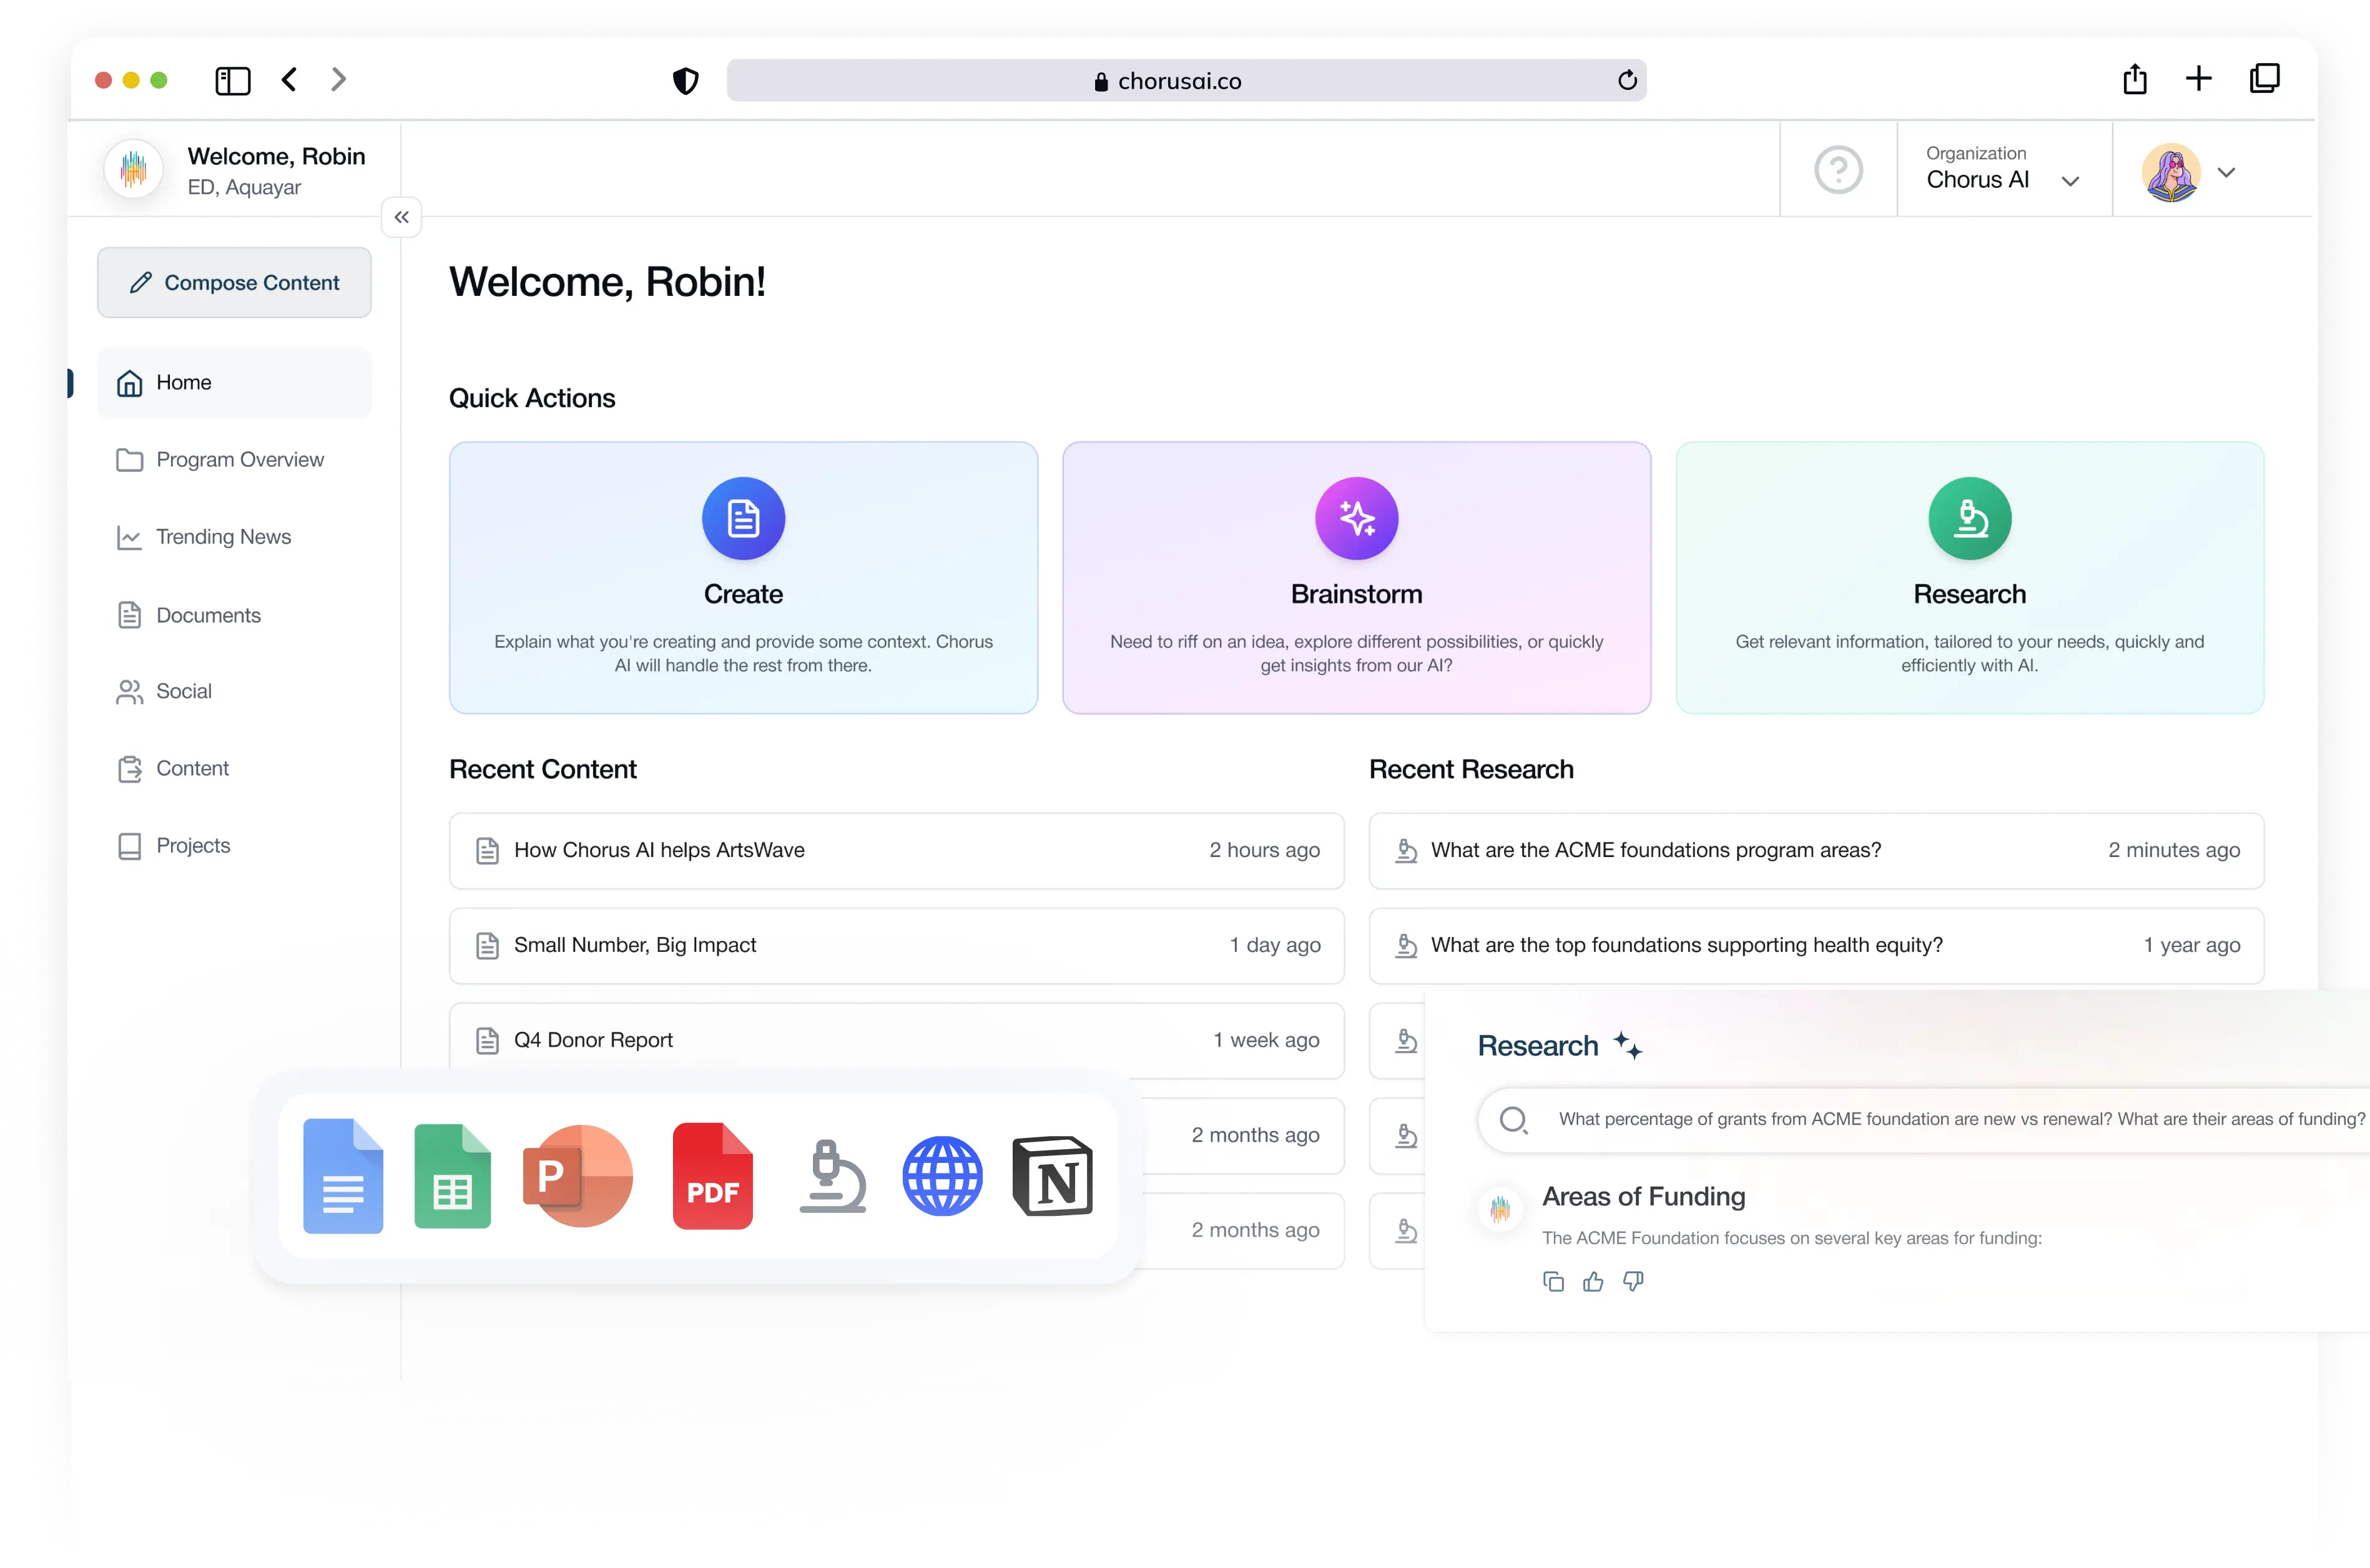The width and height of the screenshot is (2370, 1568).
Task: Click the red PDF file icon
Action: click(x=712, y=1176)
